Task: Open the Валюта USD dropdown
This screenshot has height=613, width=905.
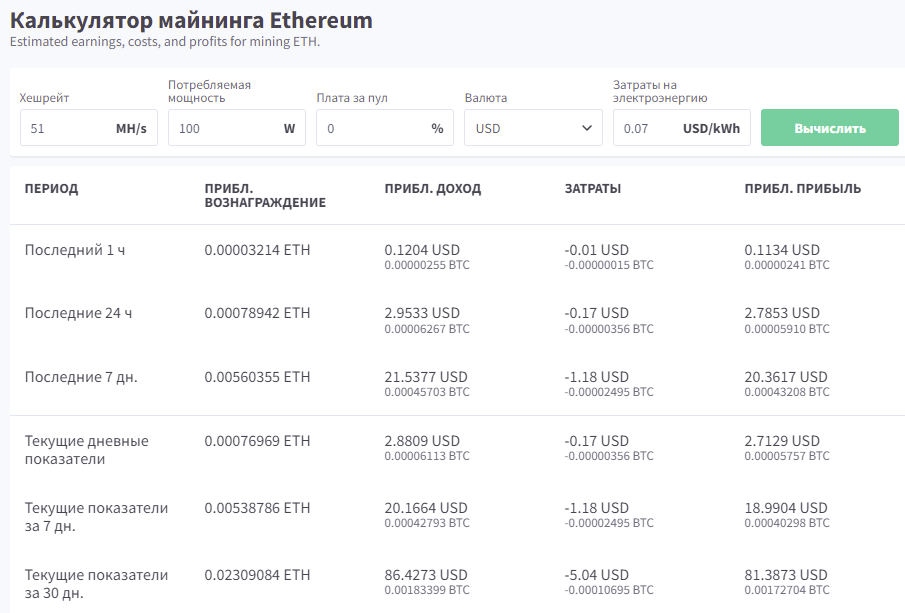Action: click(533, 128)
